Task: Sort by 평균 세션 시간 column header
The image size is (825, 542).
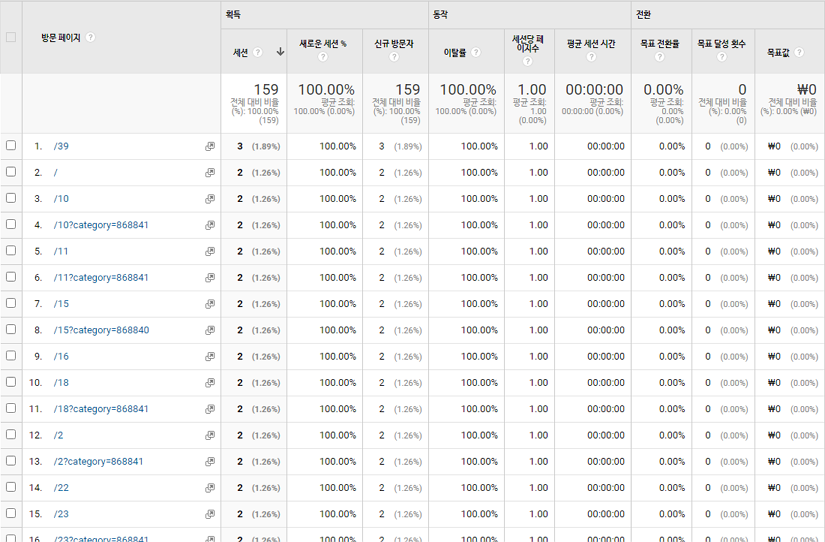Action: (591, 44)
